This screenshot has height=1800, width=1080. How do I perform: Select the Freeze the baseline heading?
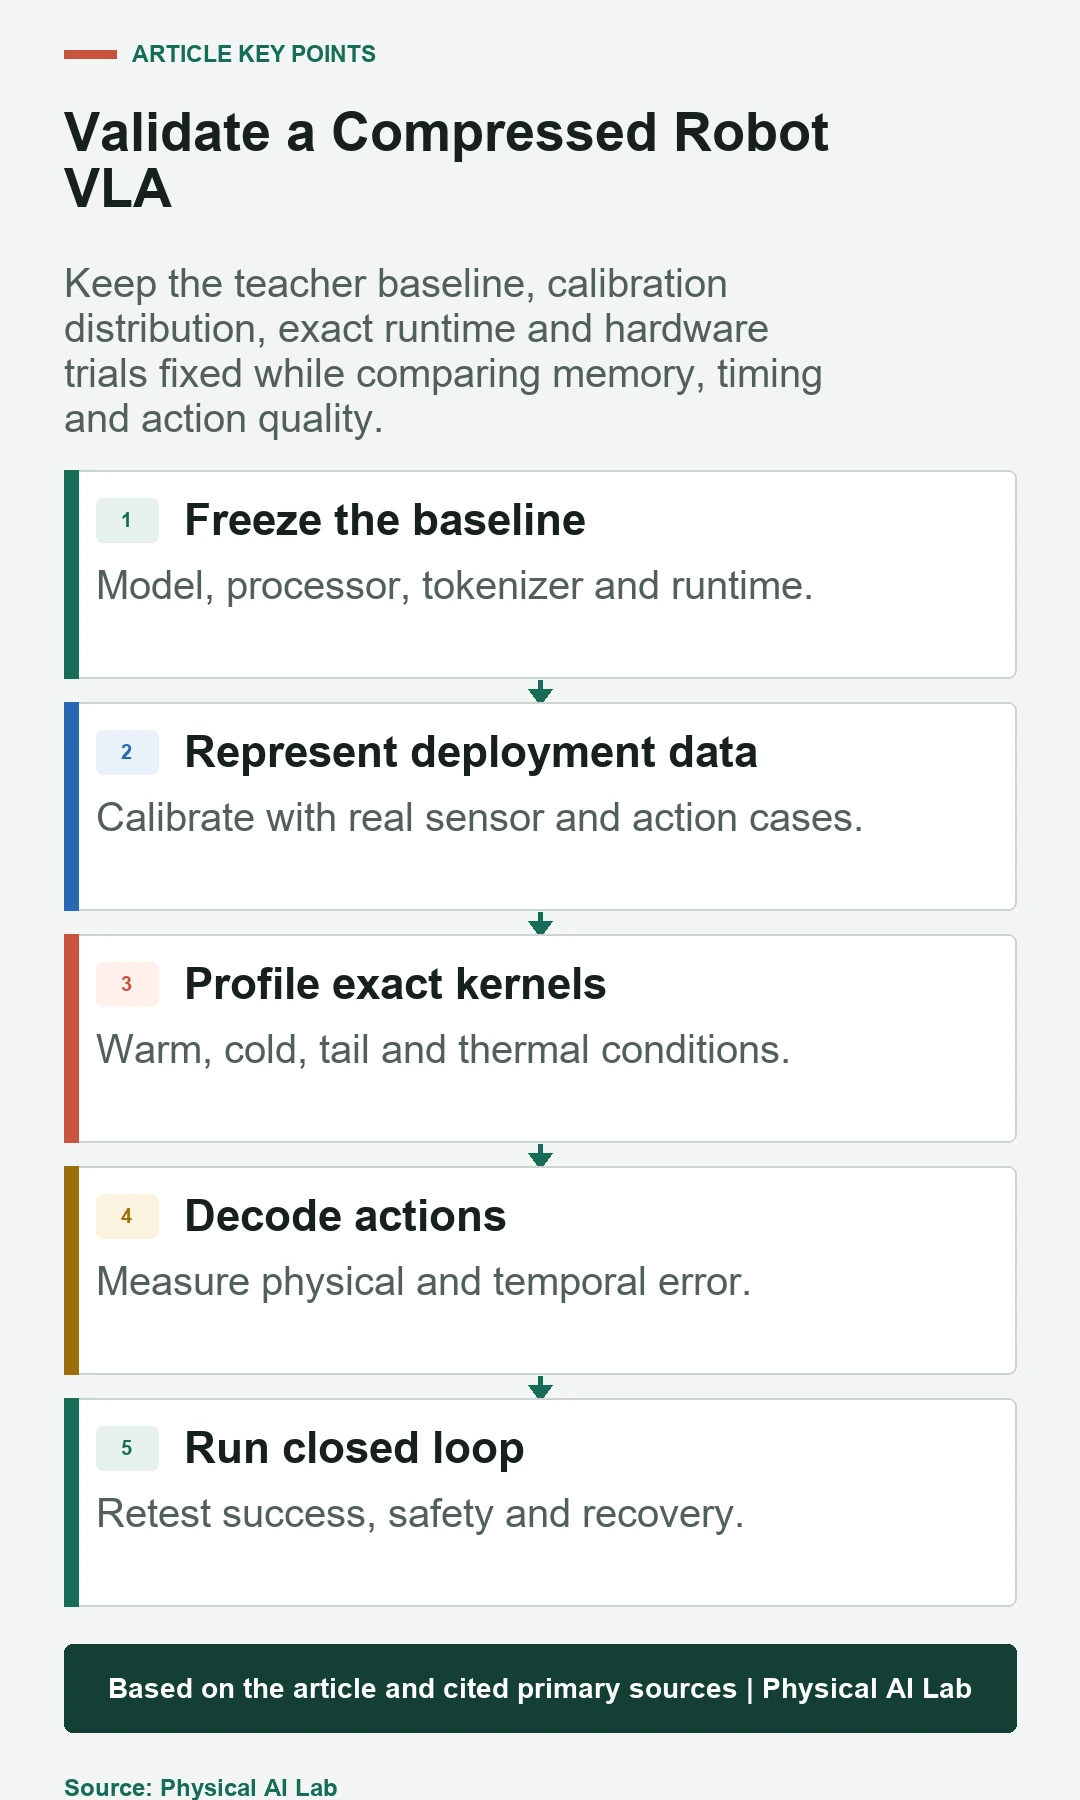pos(385,520)
